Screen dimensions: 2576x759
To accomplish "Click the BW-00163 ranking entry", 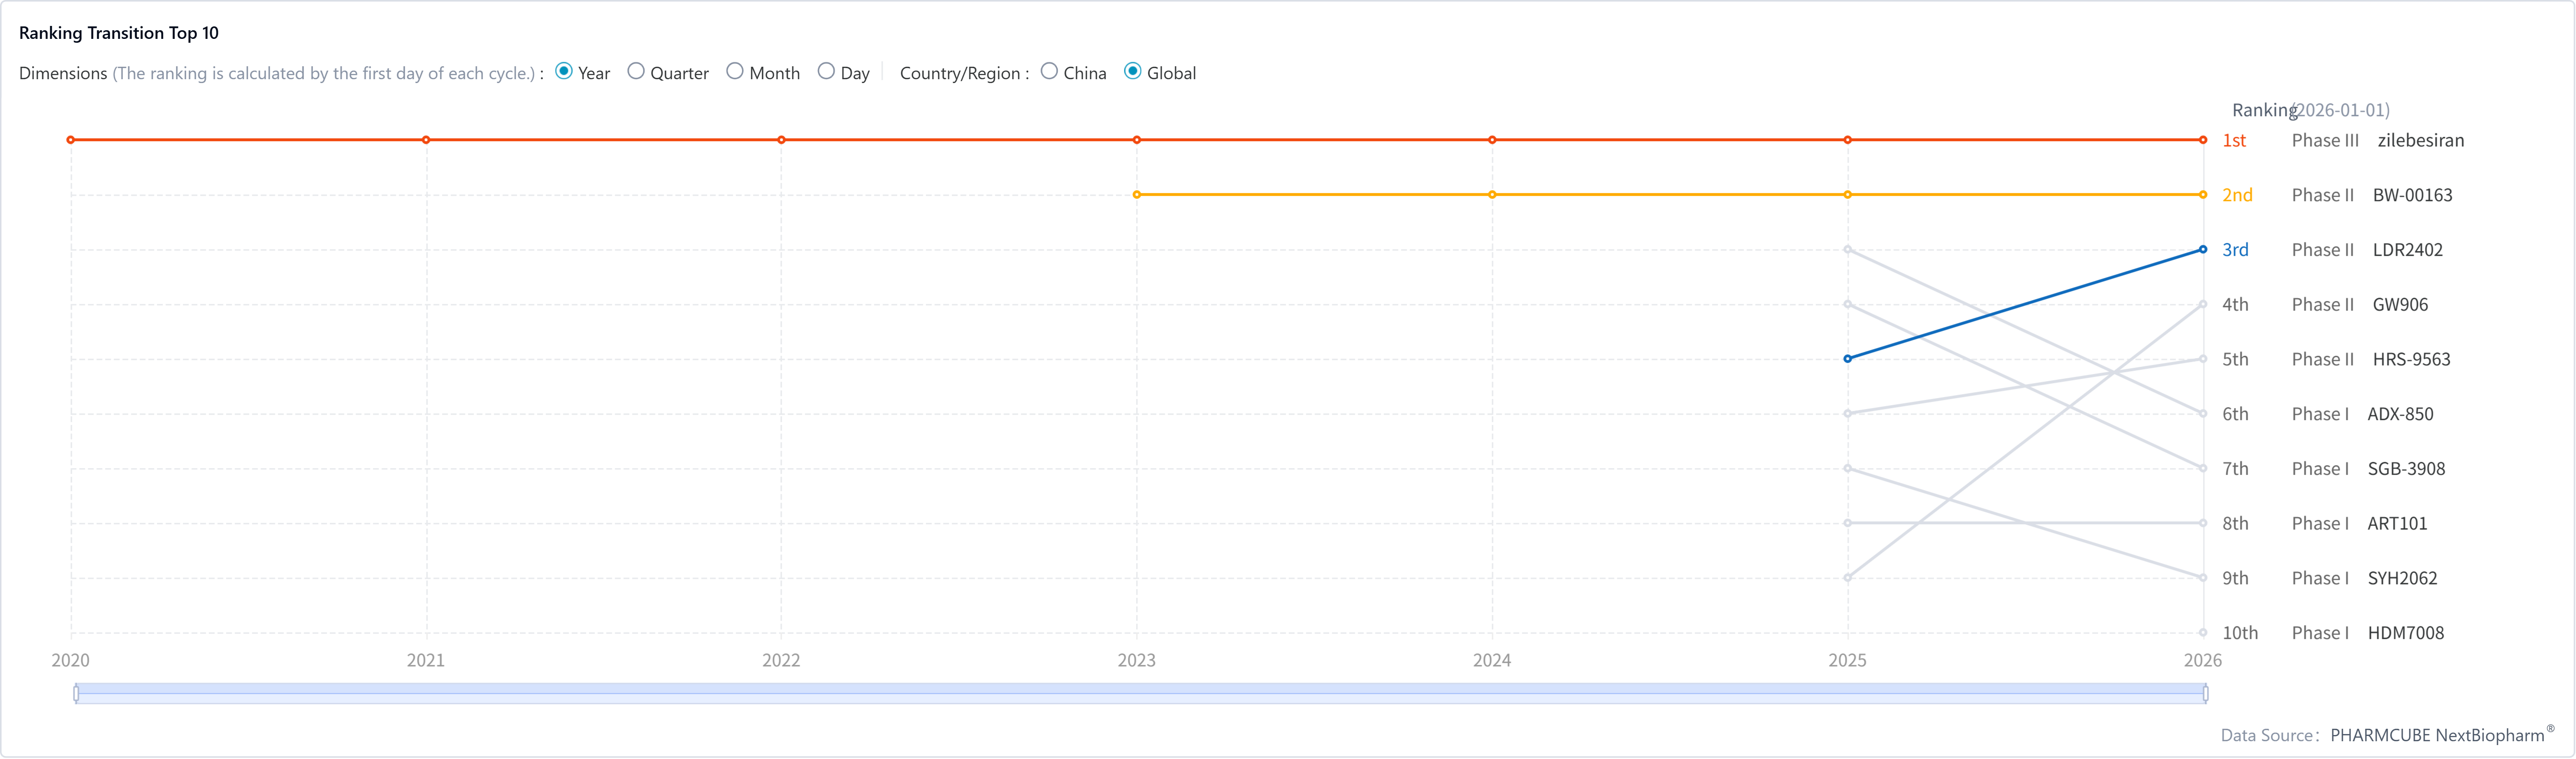I will pyautogui.click(x=2412, y=196).
